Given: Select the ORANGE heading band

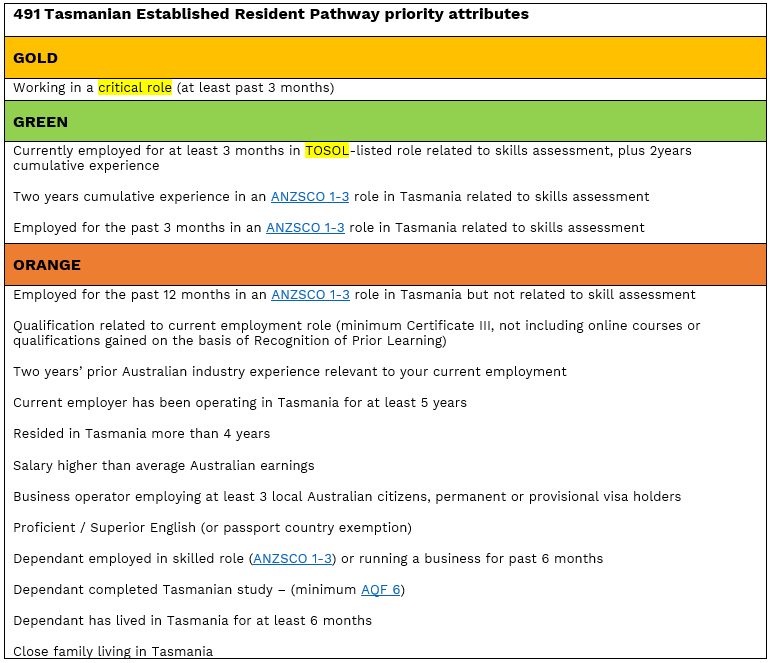Looking at the screenshot, I should 385,265.
